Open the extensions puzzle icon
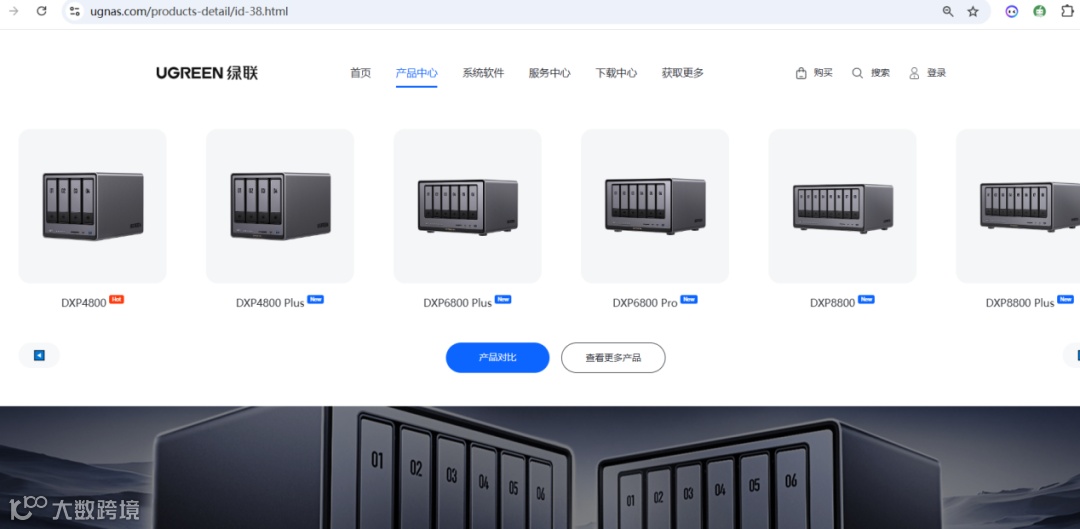1080x529 pixels. [1068, 11]
